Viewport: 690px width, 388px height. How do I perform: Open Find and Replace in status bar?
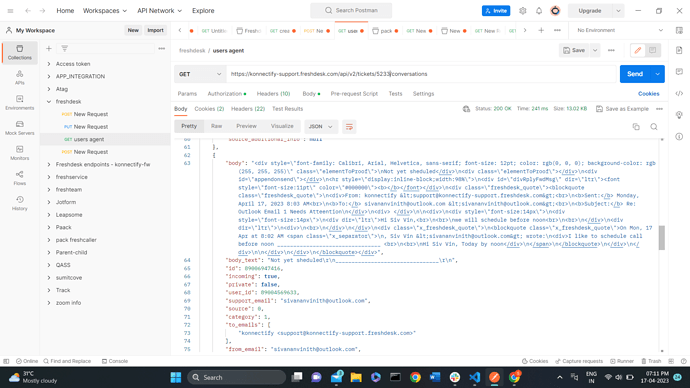pyautogui.click(x=67, y=361)
